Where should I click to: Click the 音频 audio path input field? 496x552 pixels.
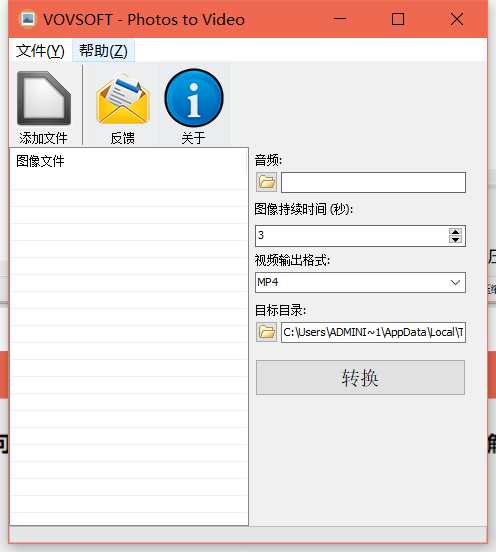point(373,182)
